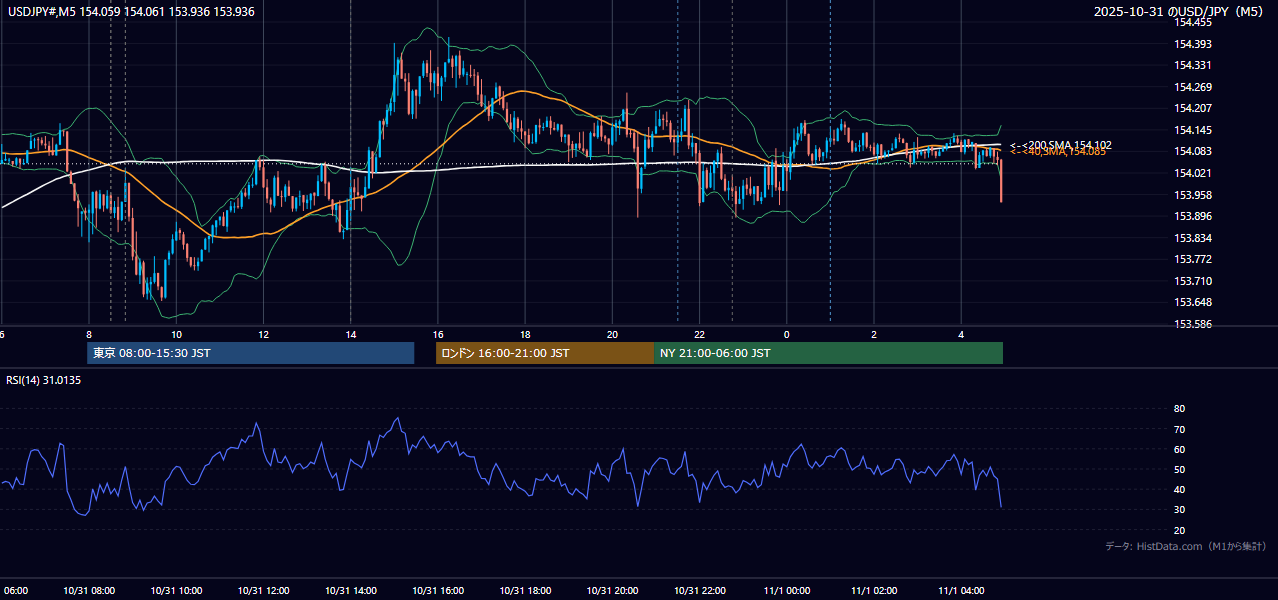Click the 11/1 00:00 time label
The image size is (1278, 600).
tap(787, 591)
